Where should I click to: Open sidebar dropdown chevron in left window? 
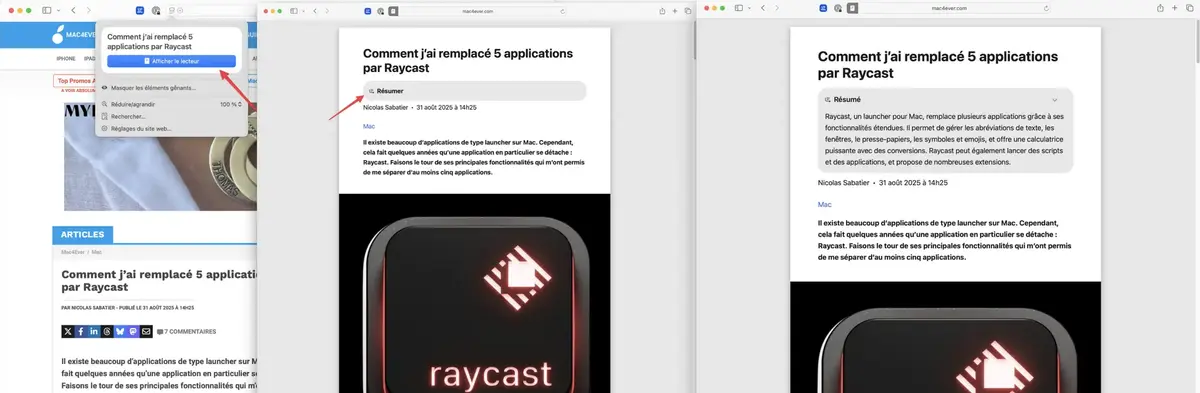(59, 10)
